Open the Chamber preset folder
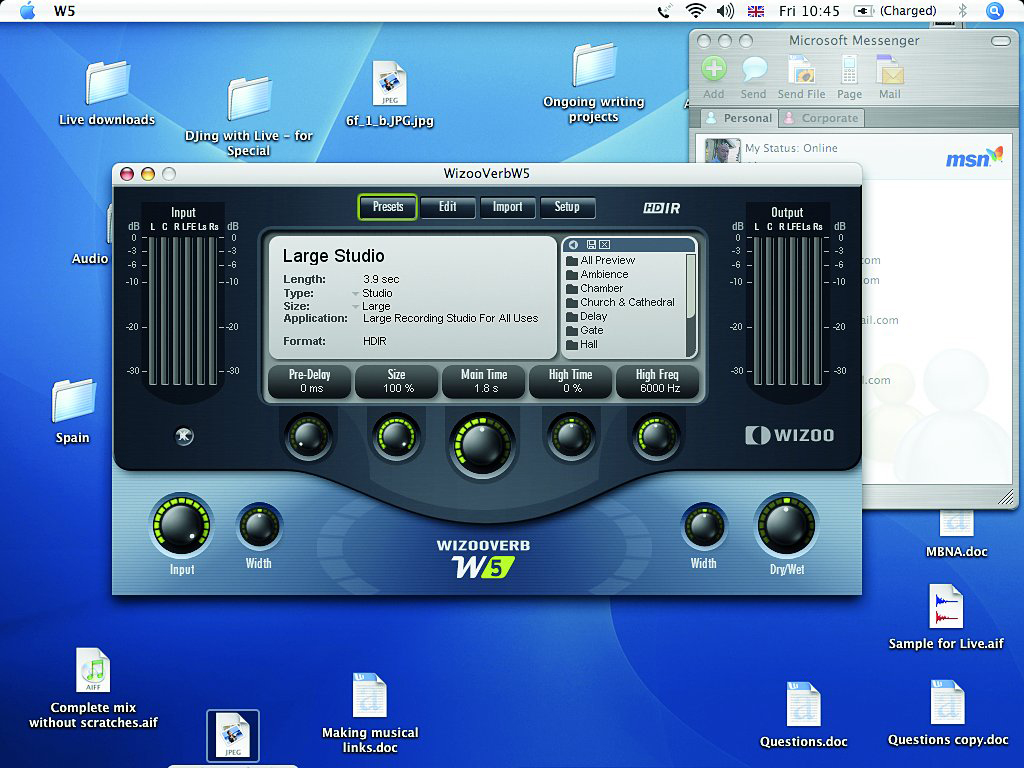Image resolution: width=1024 pixels, height=768 pixels. click(x=595, y=288)
